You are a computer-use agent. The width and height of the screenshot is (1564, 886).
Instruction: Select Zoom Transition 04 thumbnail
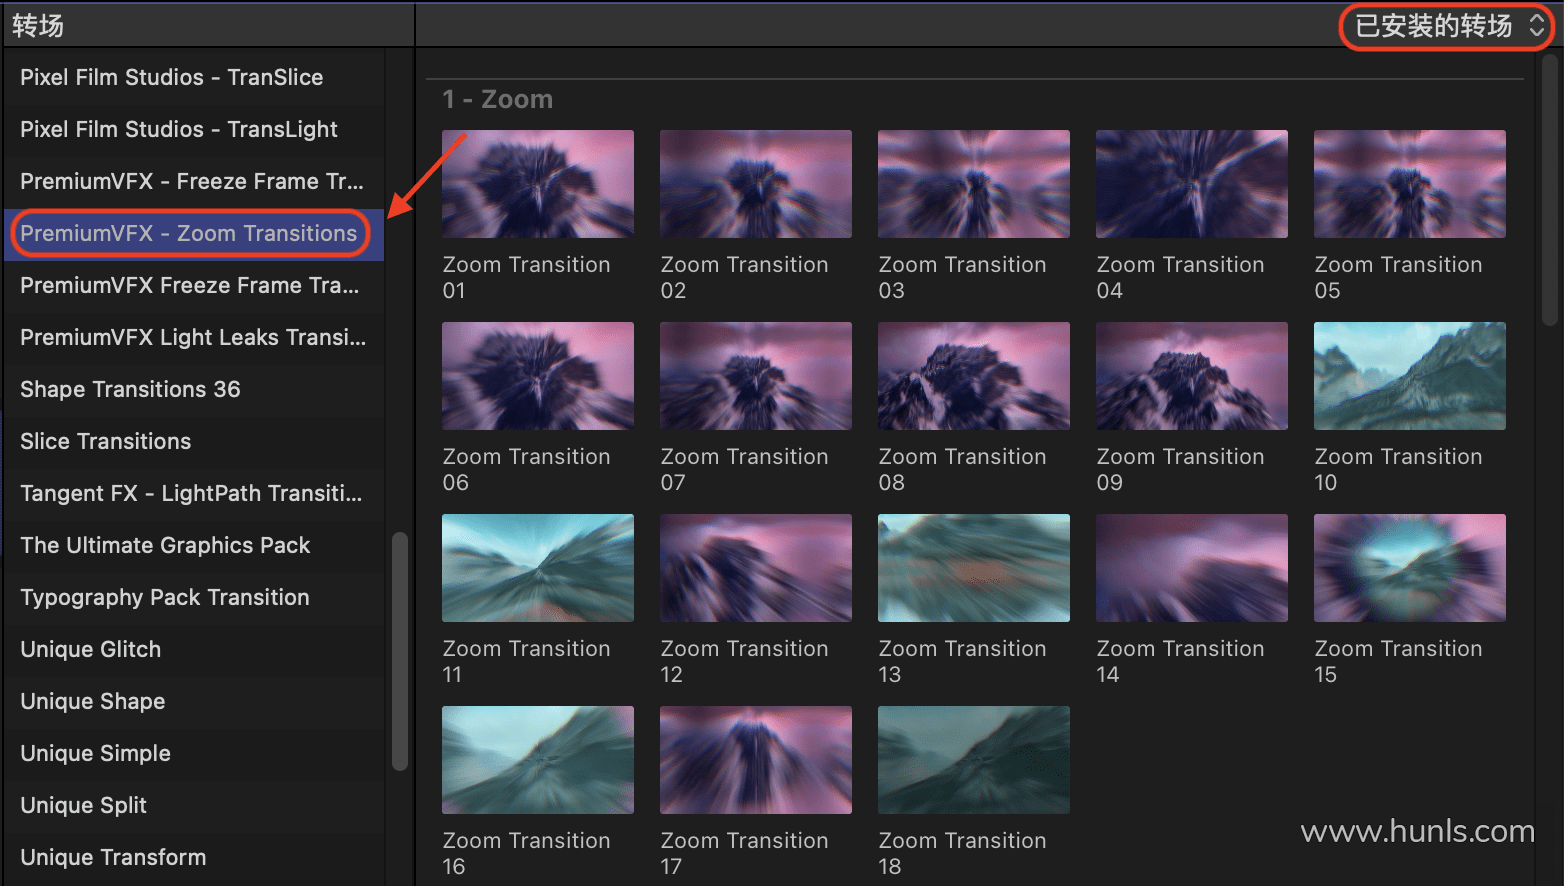click(1192, 184)
